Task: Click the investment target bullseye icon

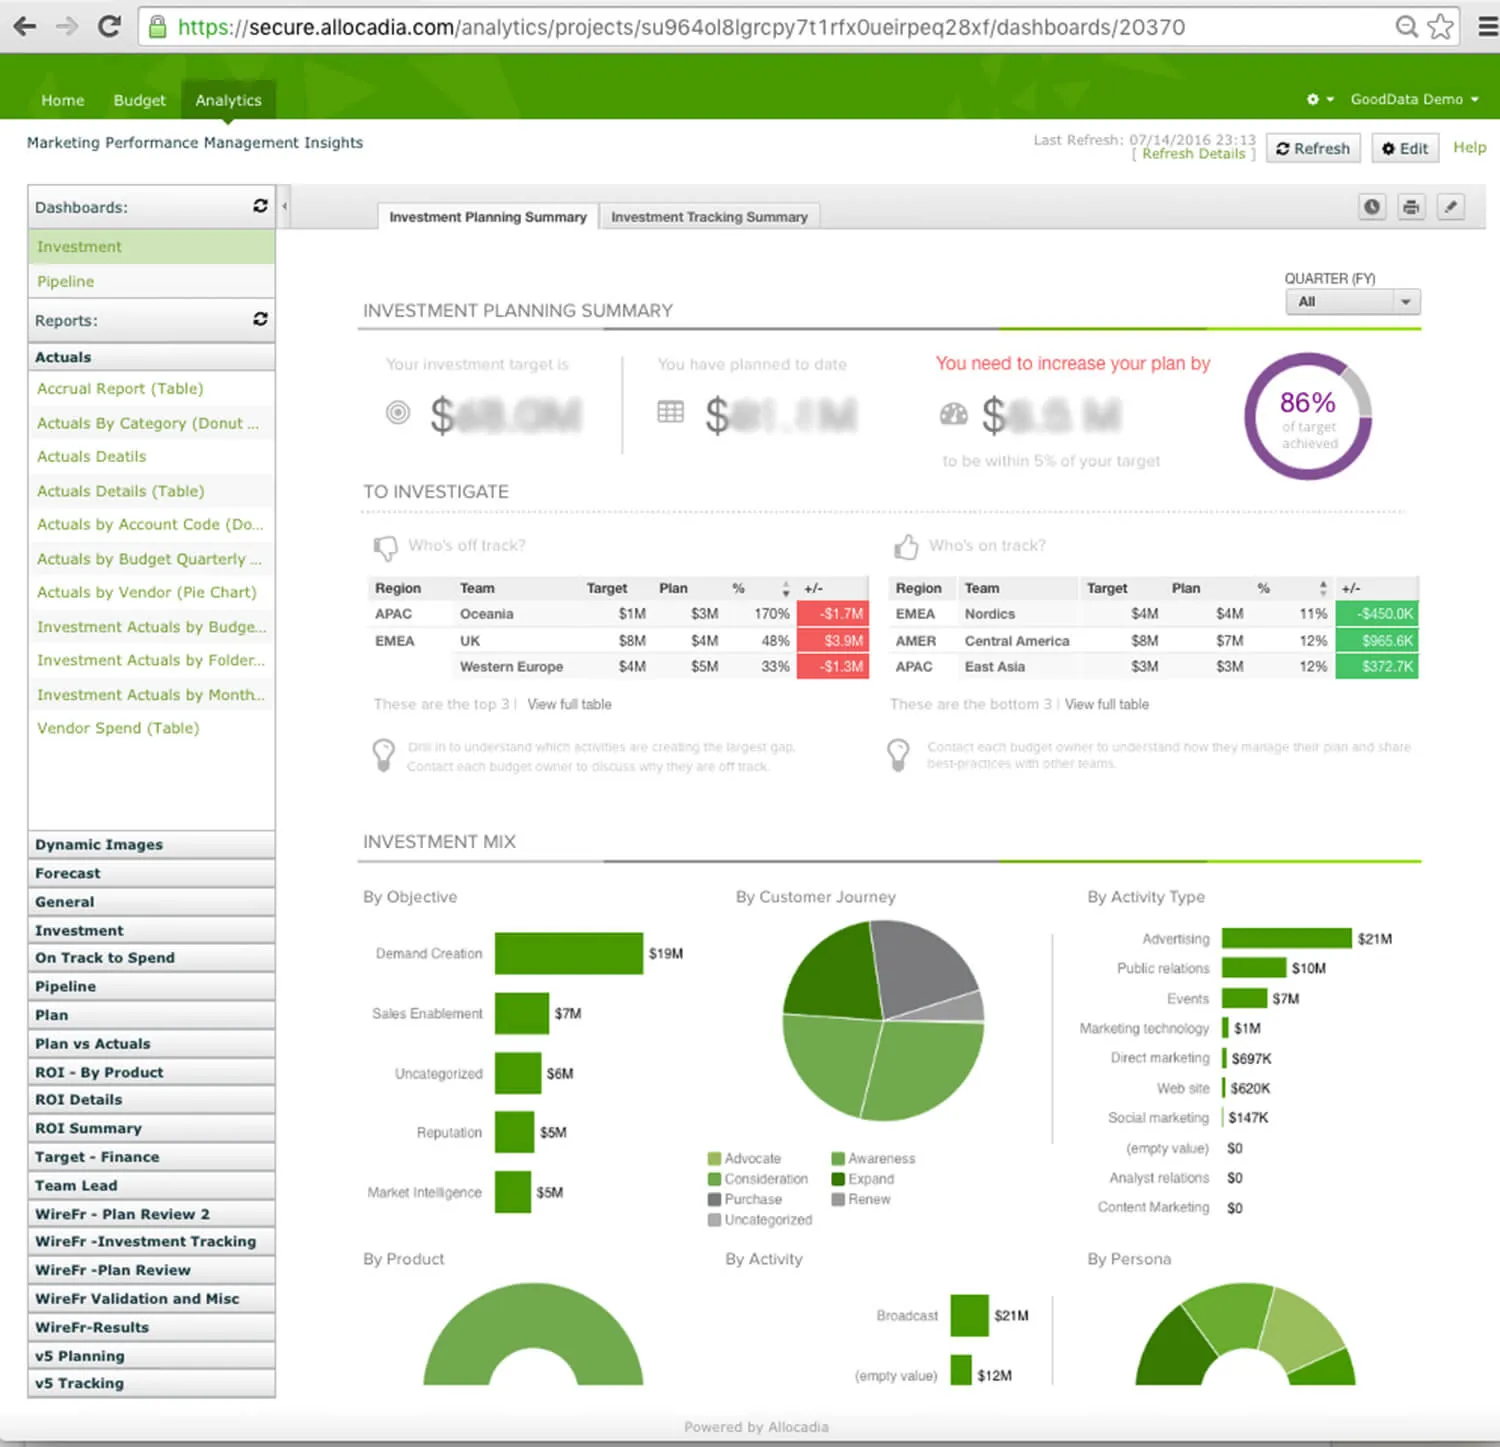Action: (x=397, y=411)
